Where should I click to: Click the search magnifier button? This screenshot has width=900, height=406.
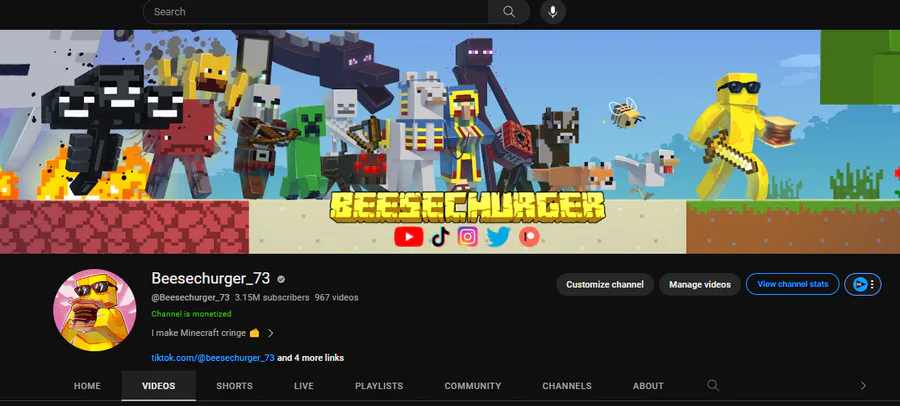[x=509, y=11]
